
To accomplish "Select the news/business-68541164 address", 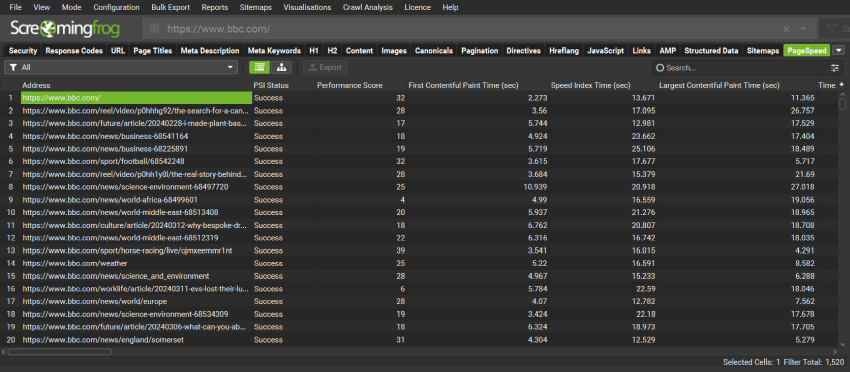I will [105, 136].
